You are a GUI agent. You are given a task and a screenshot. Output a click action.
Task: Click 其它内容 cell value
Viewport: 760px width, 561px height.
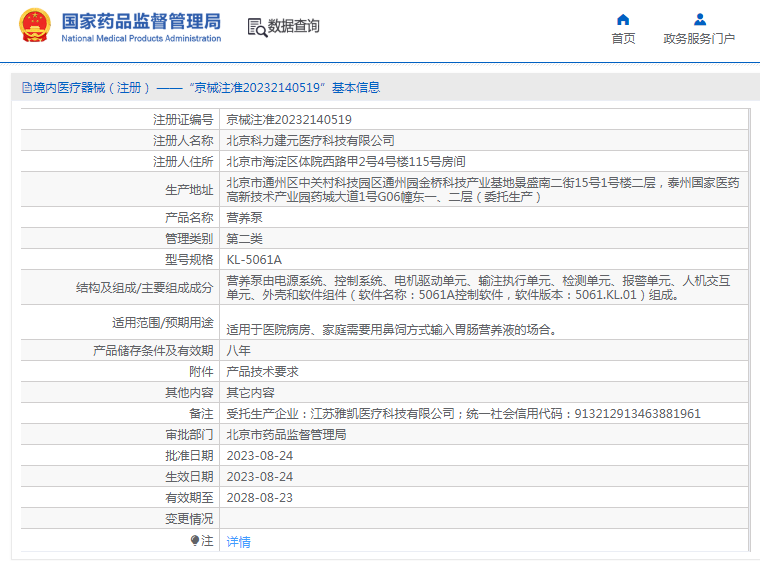(251, 393)
